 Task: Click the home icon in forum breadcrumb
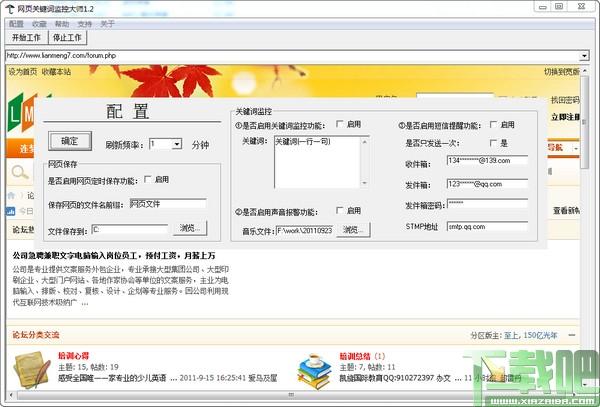(x=11, y=196)
